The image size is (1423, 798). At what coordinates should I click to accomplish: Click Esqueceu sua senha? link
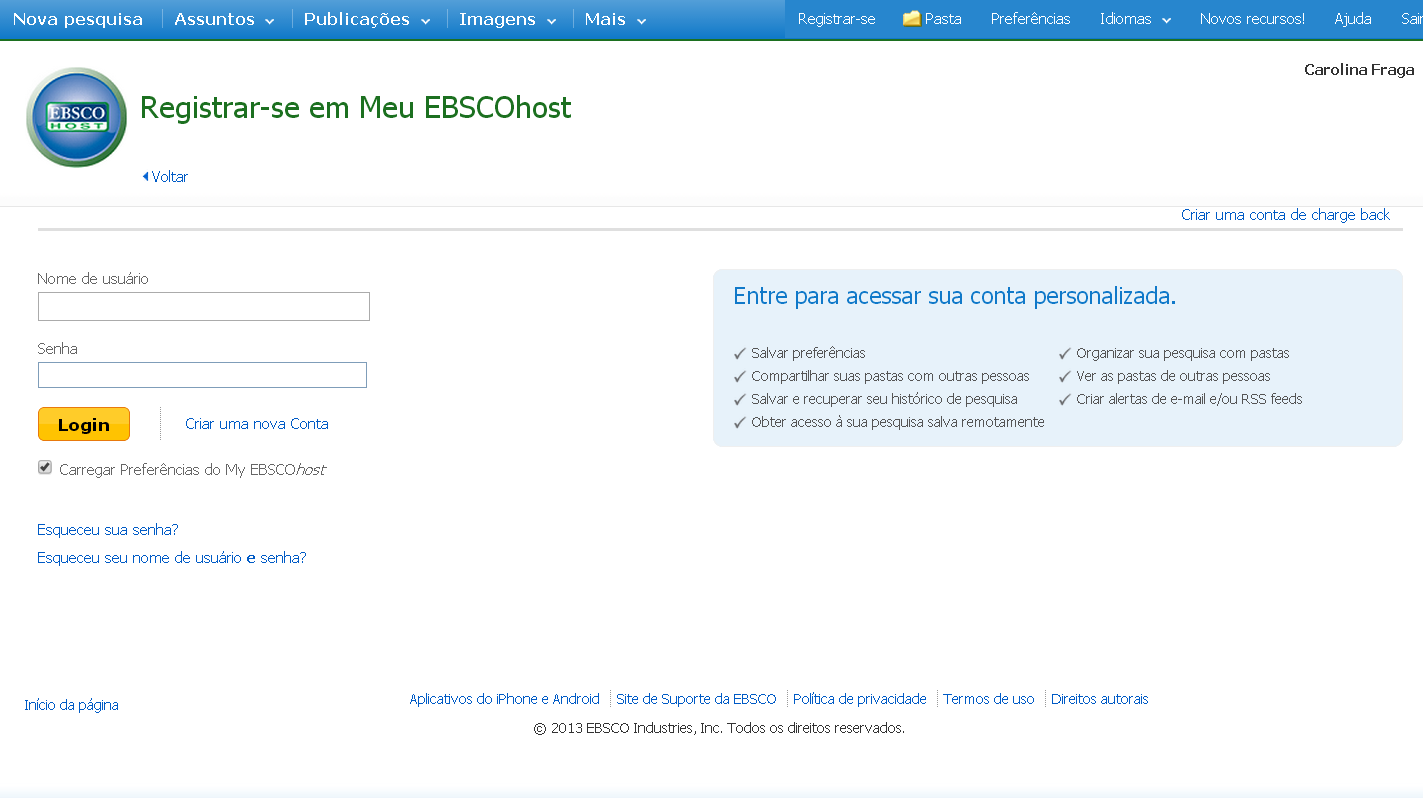(108, 530)
